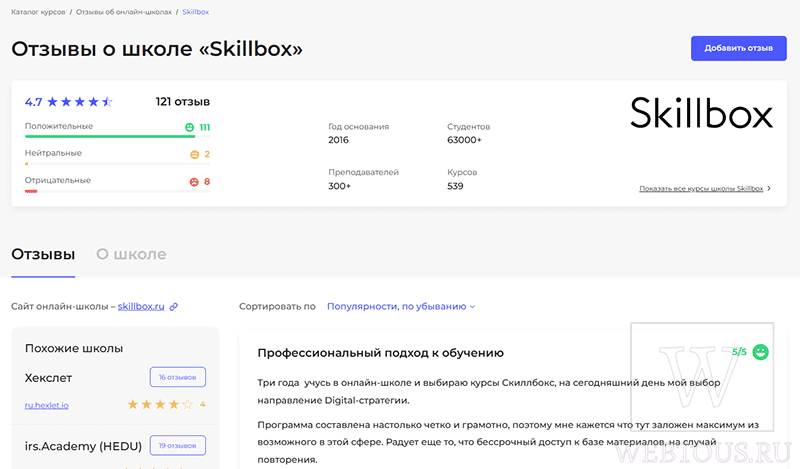The image size is (800, 469).
Task: Click the 'Skillbox' breadcrumb item
Action: (x=195, y=12)
